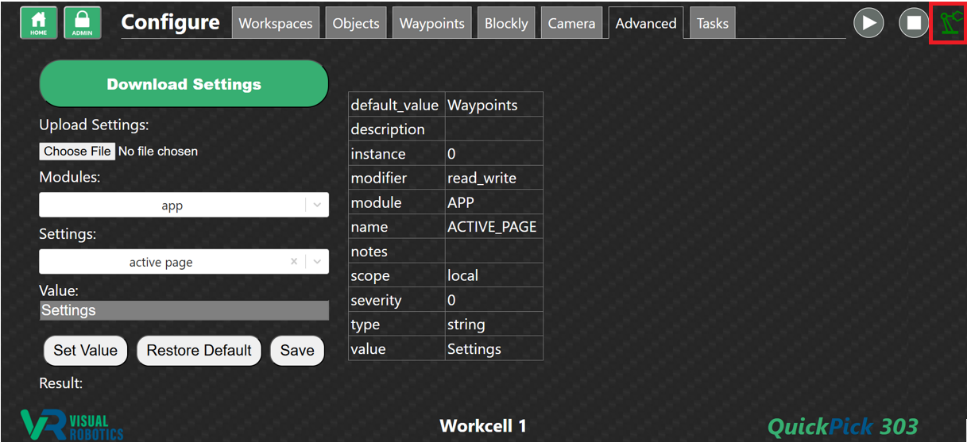This screenshot has width=967, height=442.
Task: Click the value row cell showing Settings
Action: (x=494, y=349)
